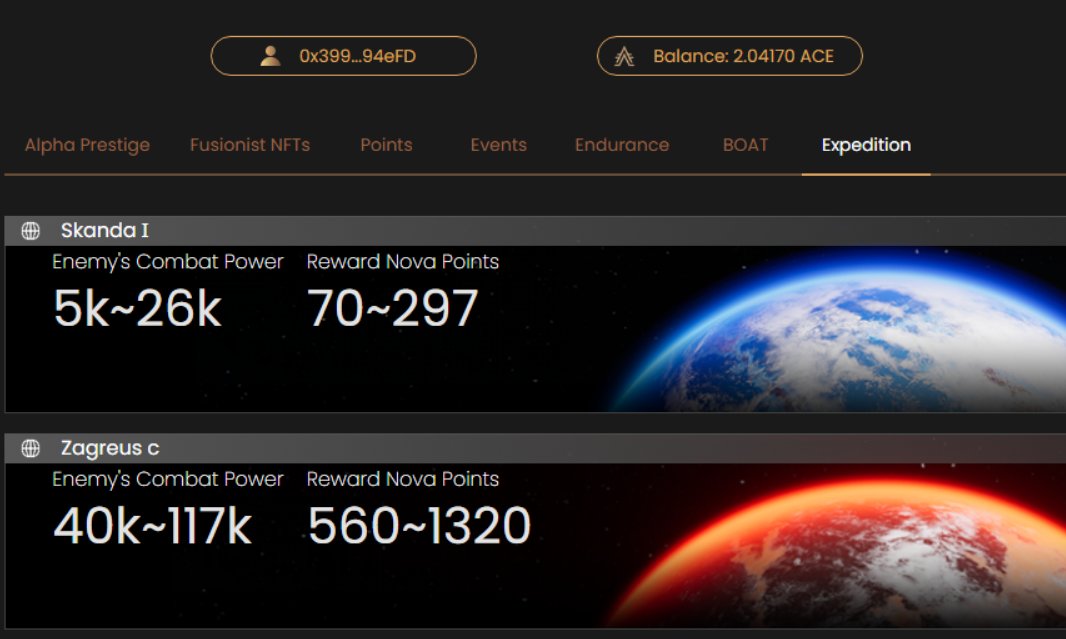Click the 560~1320 reward points value
Viewport: 1066px width, 639px height.
tap(419, 526)
